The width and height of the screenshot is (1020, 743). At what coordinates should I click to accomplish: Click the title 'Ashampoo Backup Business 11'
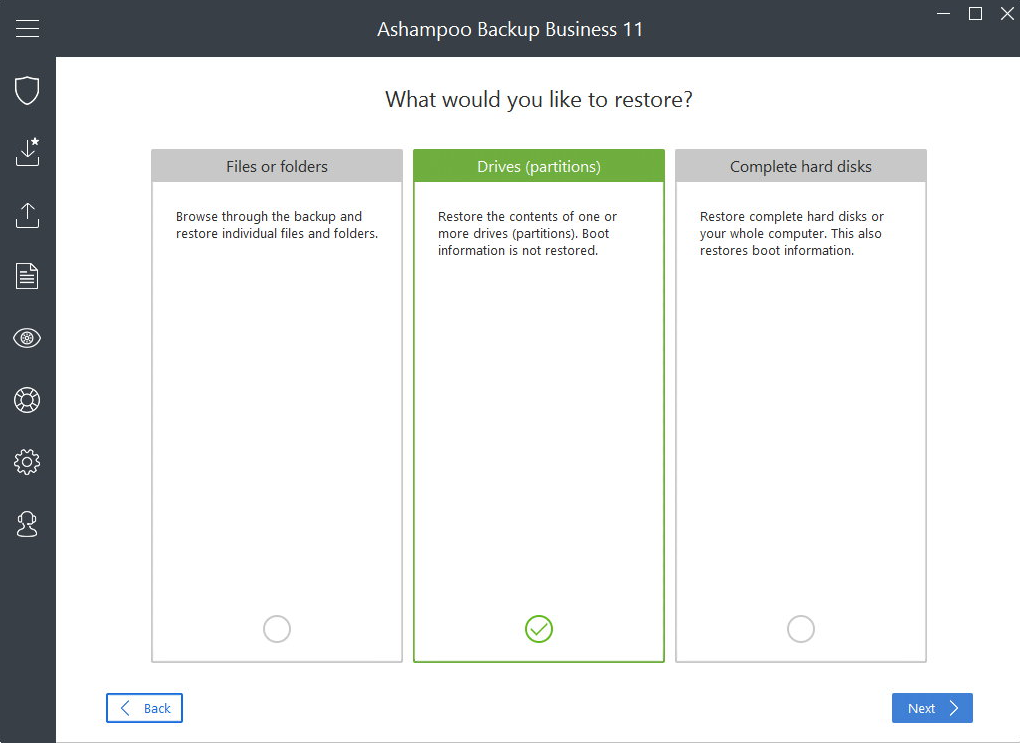pyautogui.click(x=510, y=29)
